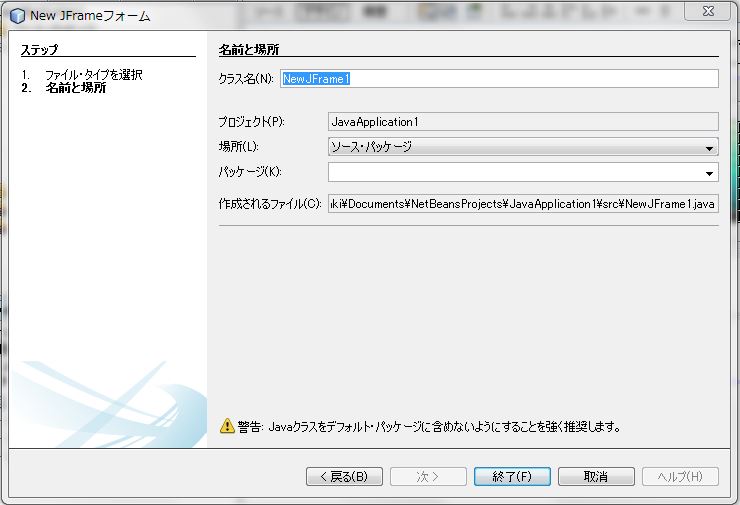Select step 1 ファイル・タイプを選択
The image size is (740, 505).
coord(93,75)
